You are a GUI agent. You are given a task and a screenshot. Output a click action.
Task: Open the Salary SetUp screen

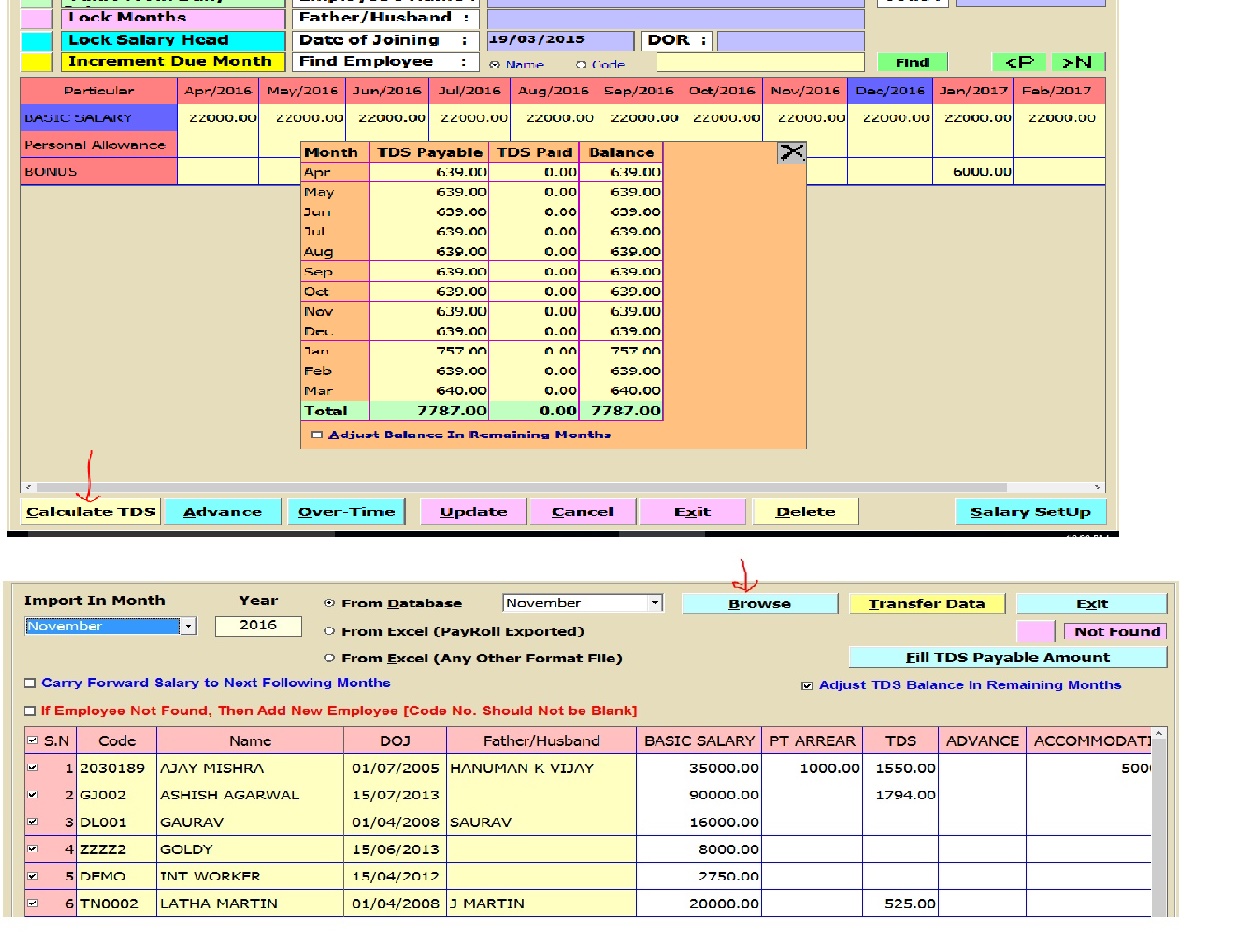[1030, 512]
